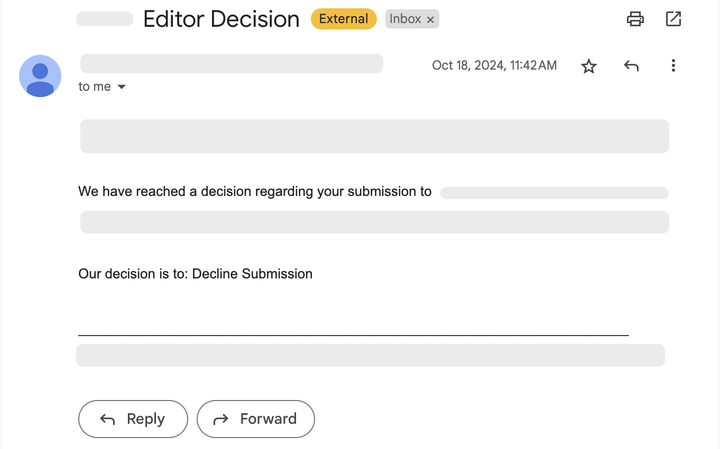Print this email with the printer icon
The height and width of the screenshot is (449, 720).
click(635, 19)
